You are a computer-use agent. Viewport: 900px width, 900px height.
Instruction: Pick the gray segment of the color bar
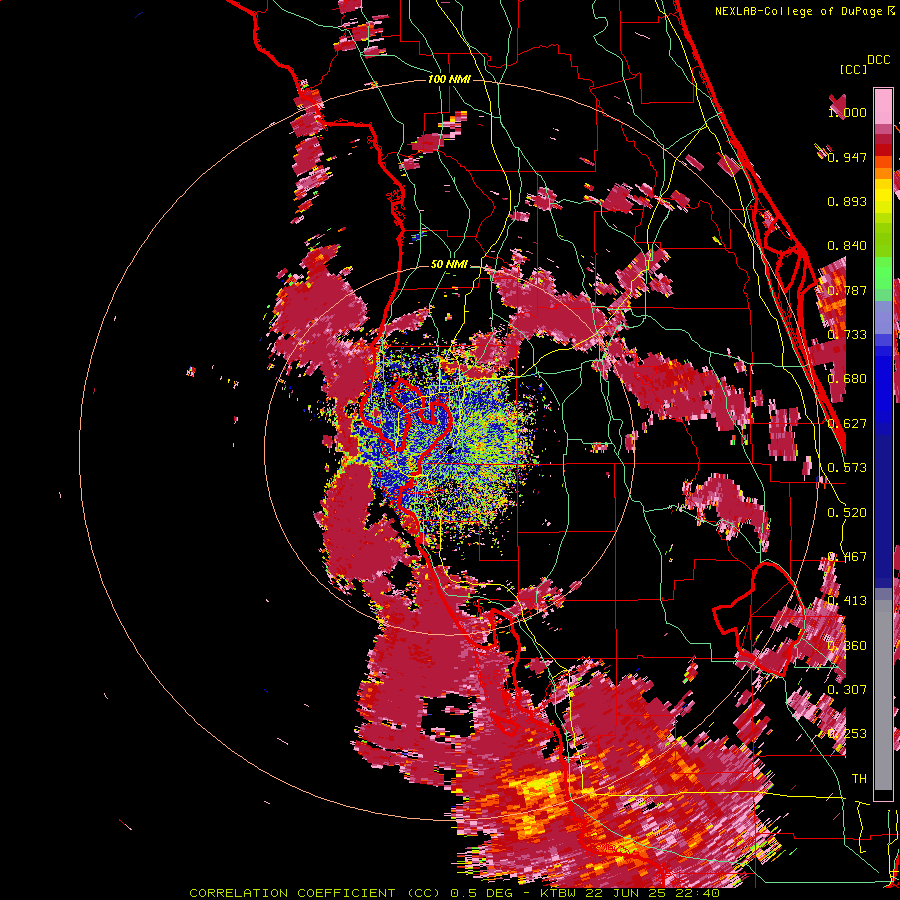coord(883,695)
